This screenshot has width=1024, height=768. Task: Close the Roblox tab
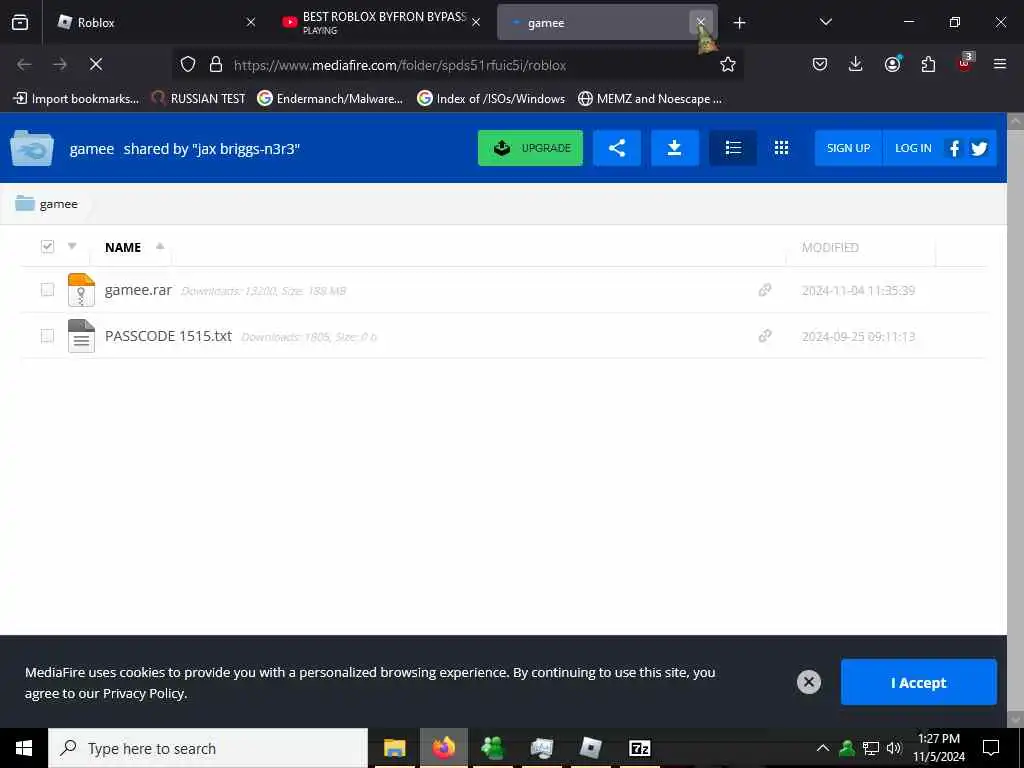coord(251,22)
